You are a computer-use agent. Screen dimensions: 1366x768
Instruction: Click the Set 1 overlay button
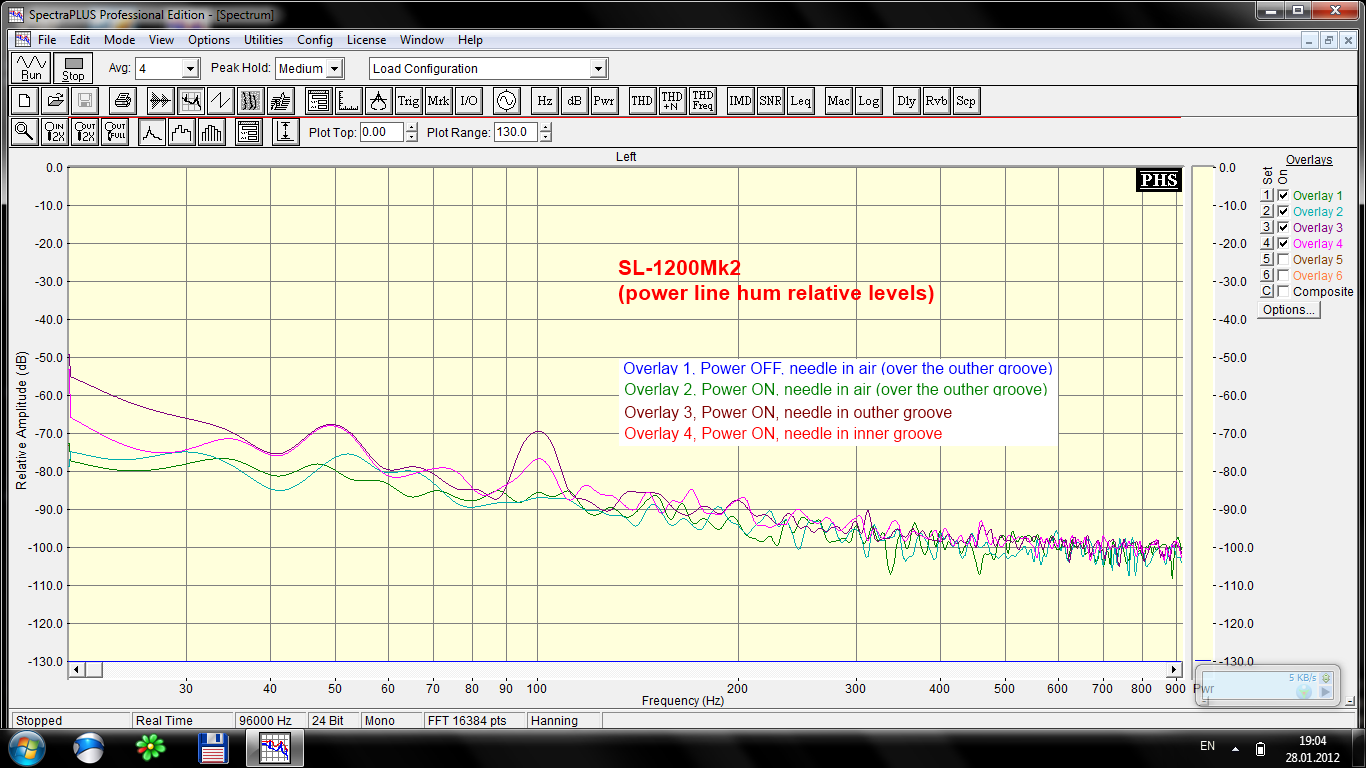click(x=1267, y=196)
